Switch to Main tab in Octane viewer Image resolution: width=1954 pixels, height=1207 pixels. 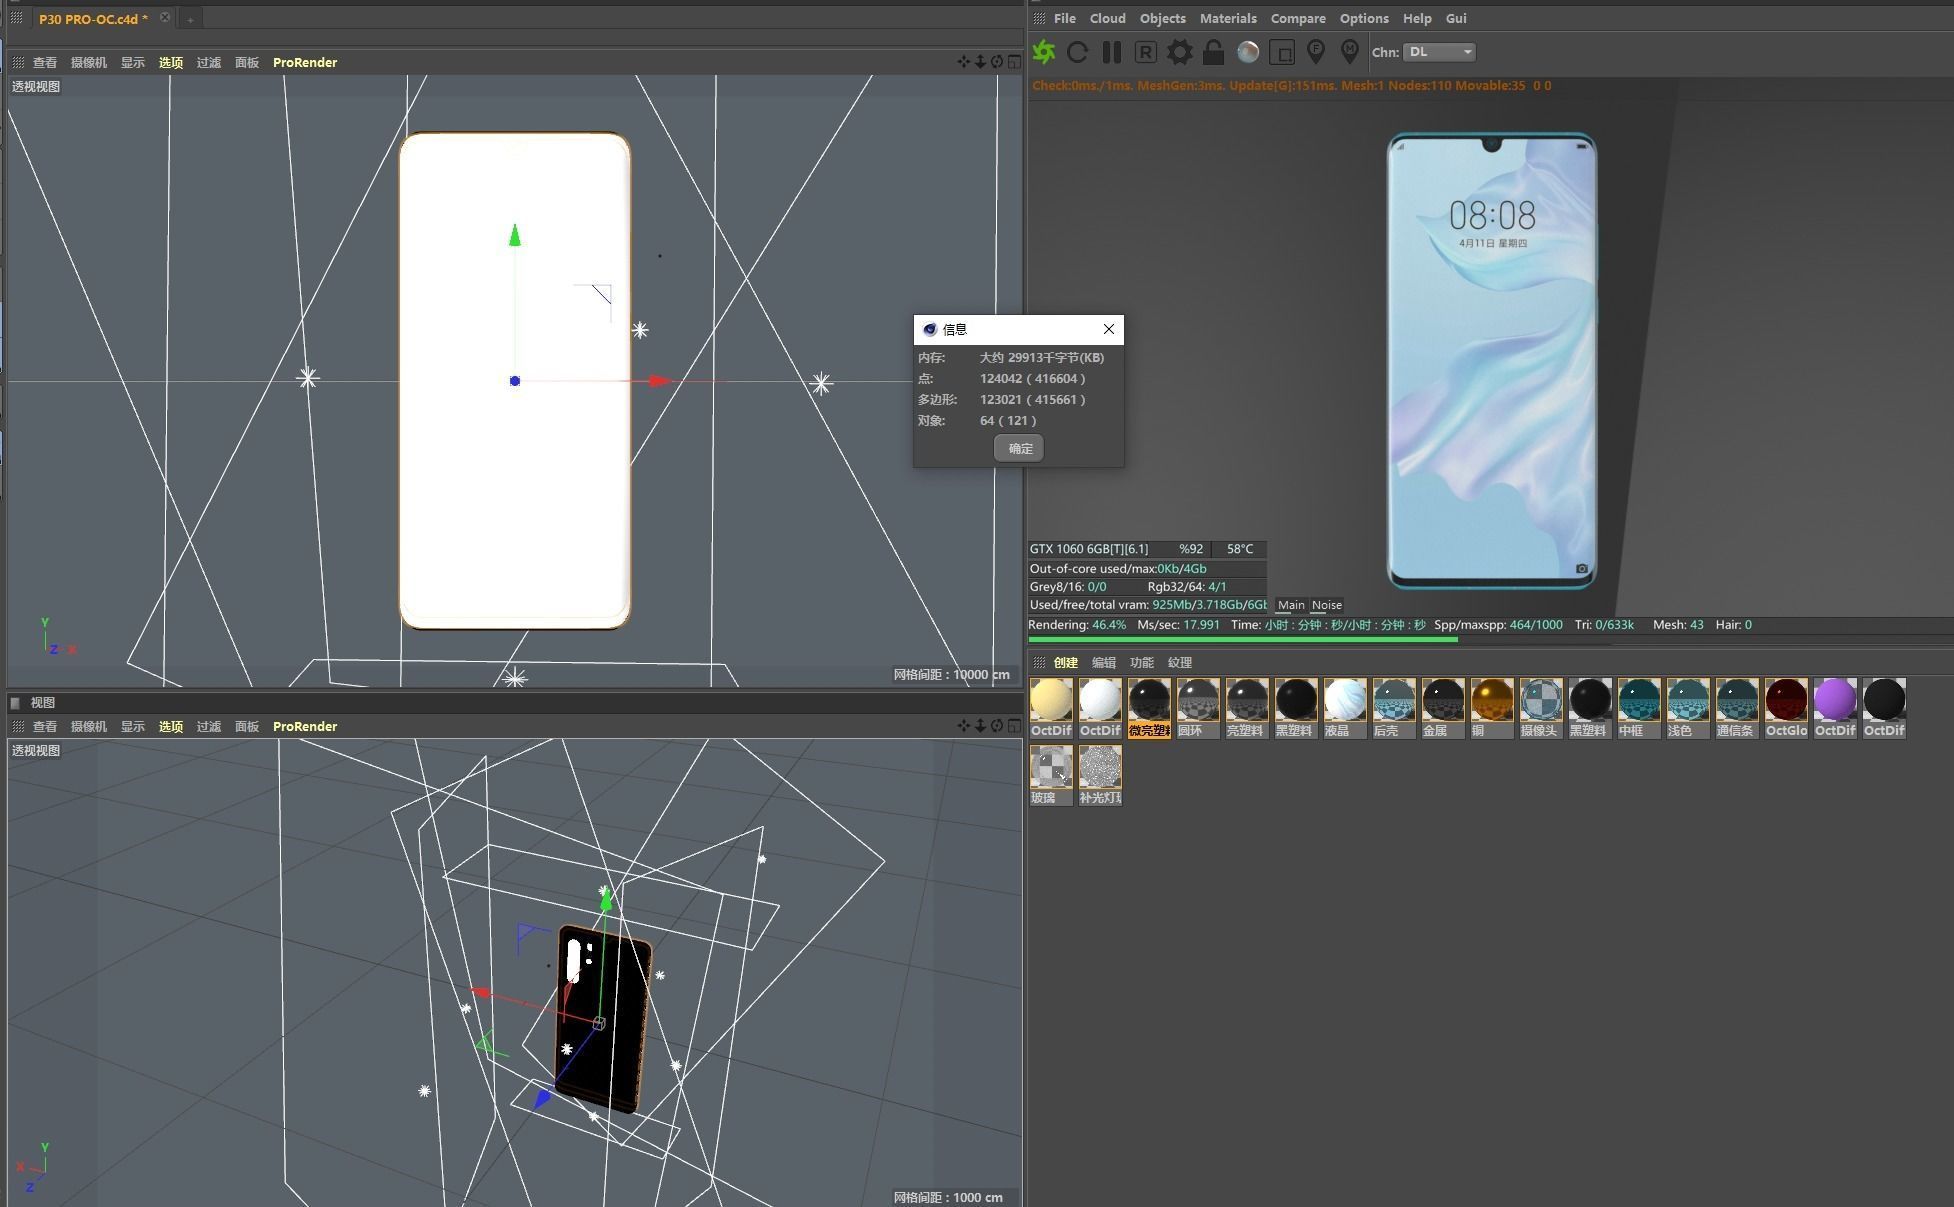pyautogui.click(x=1291, y=605)
